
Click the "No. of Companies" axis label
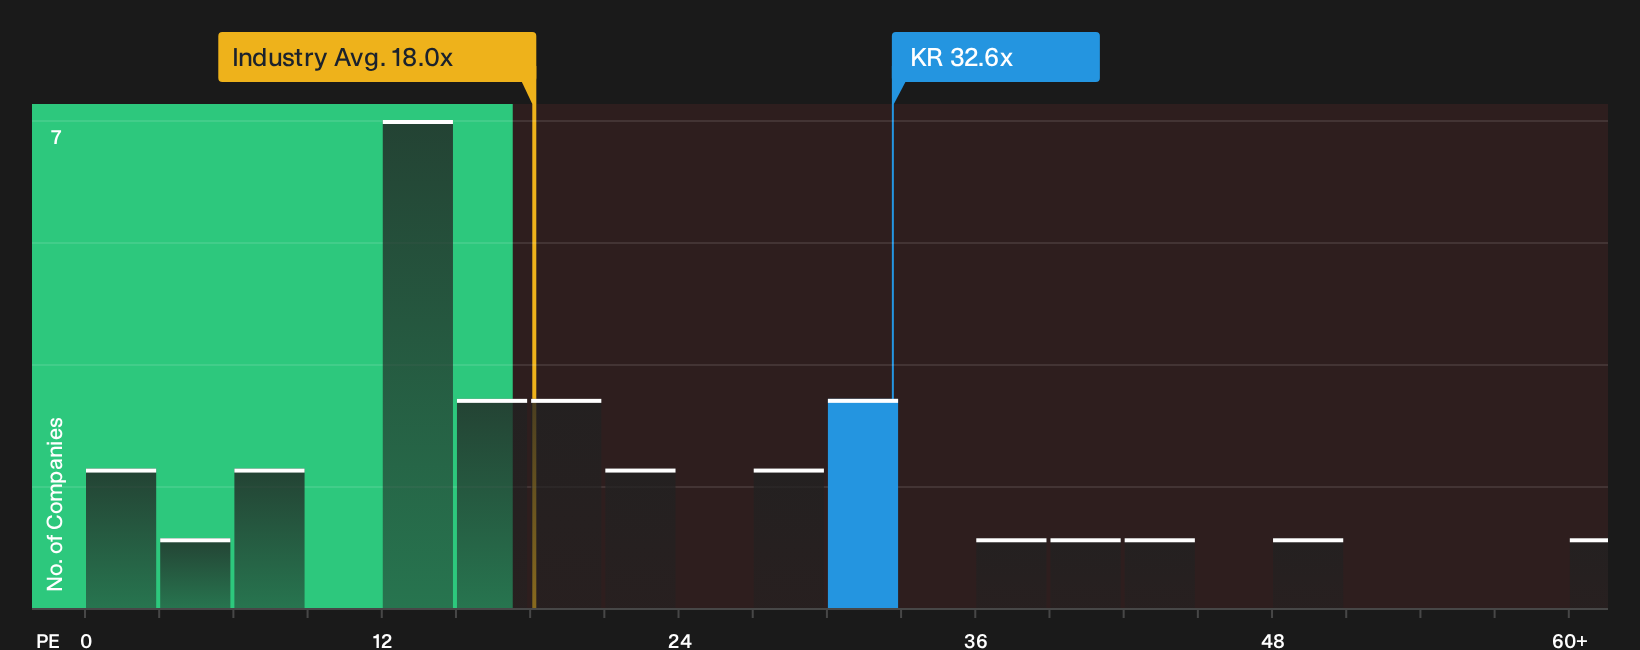tap(55, 504)
